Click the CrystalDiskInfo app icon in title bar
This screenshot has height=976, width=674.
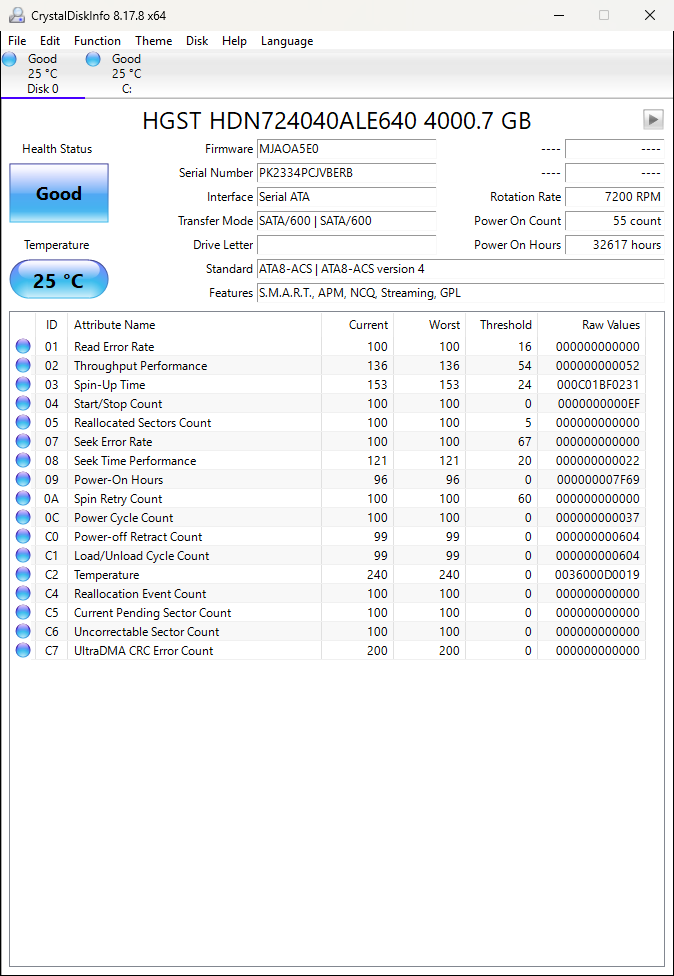16,15
